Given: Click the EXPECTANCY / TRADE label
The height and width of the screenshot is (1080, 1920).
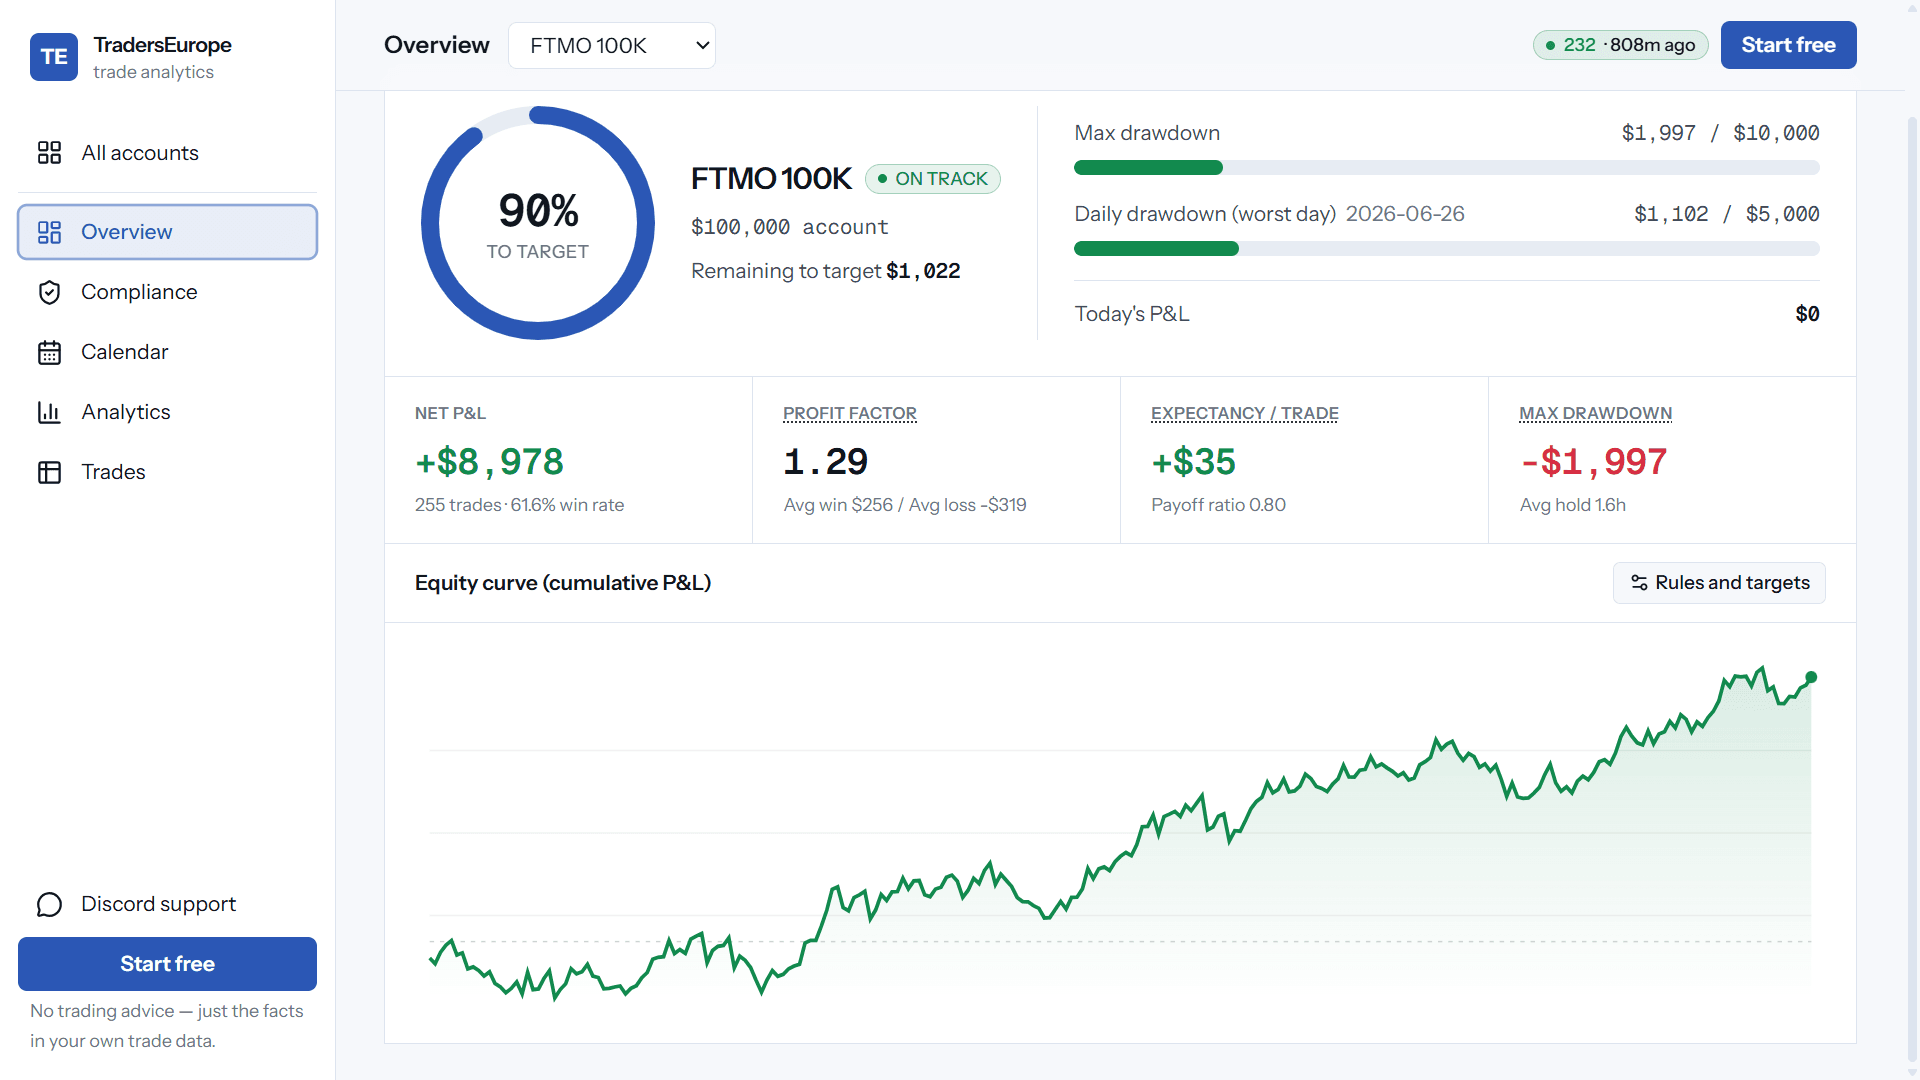Looking at the screenshot, I should [x=1245, y=413].
